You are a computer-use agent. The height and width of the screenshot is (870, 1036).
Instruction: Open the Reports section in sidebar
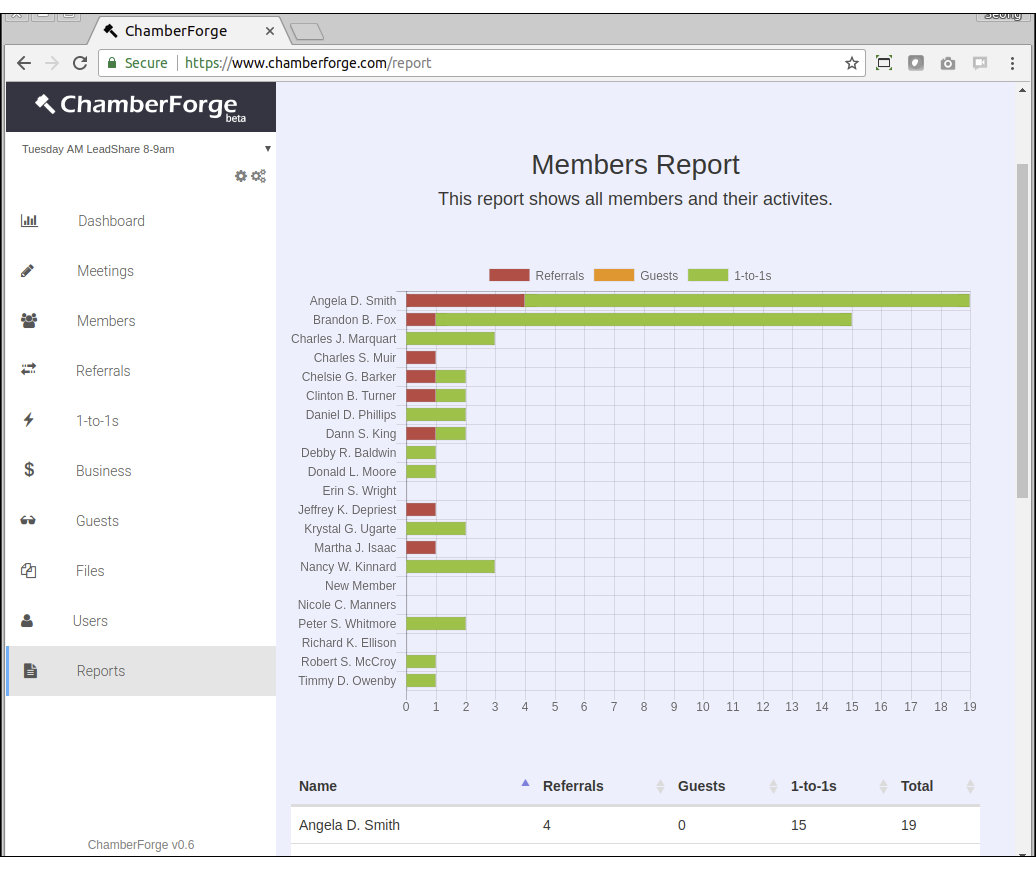coord(100,670)
